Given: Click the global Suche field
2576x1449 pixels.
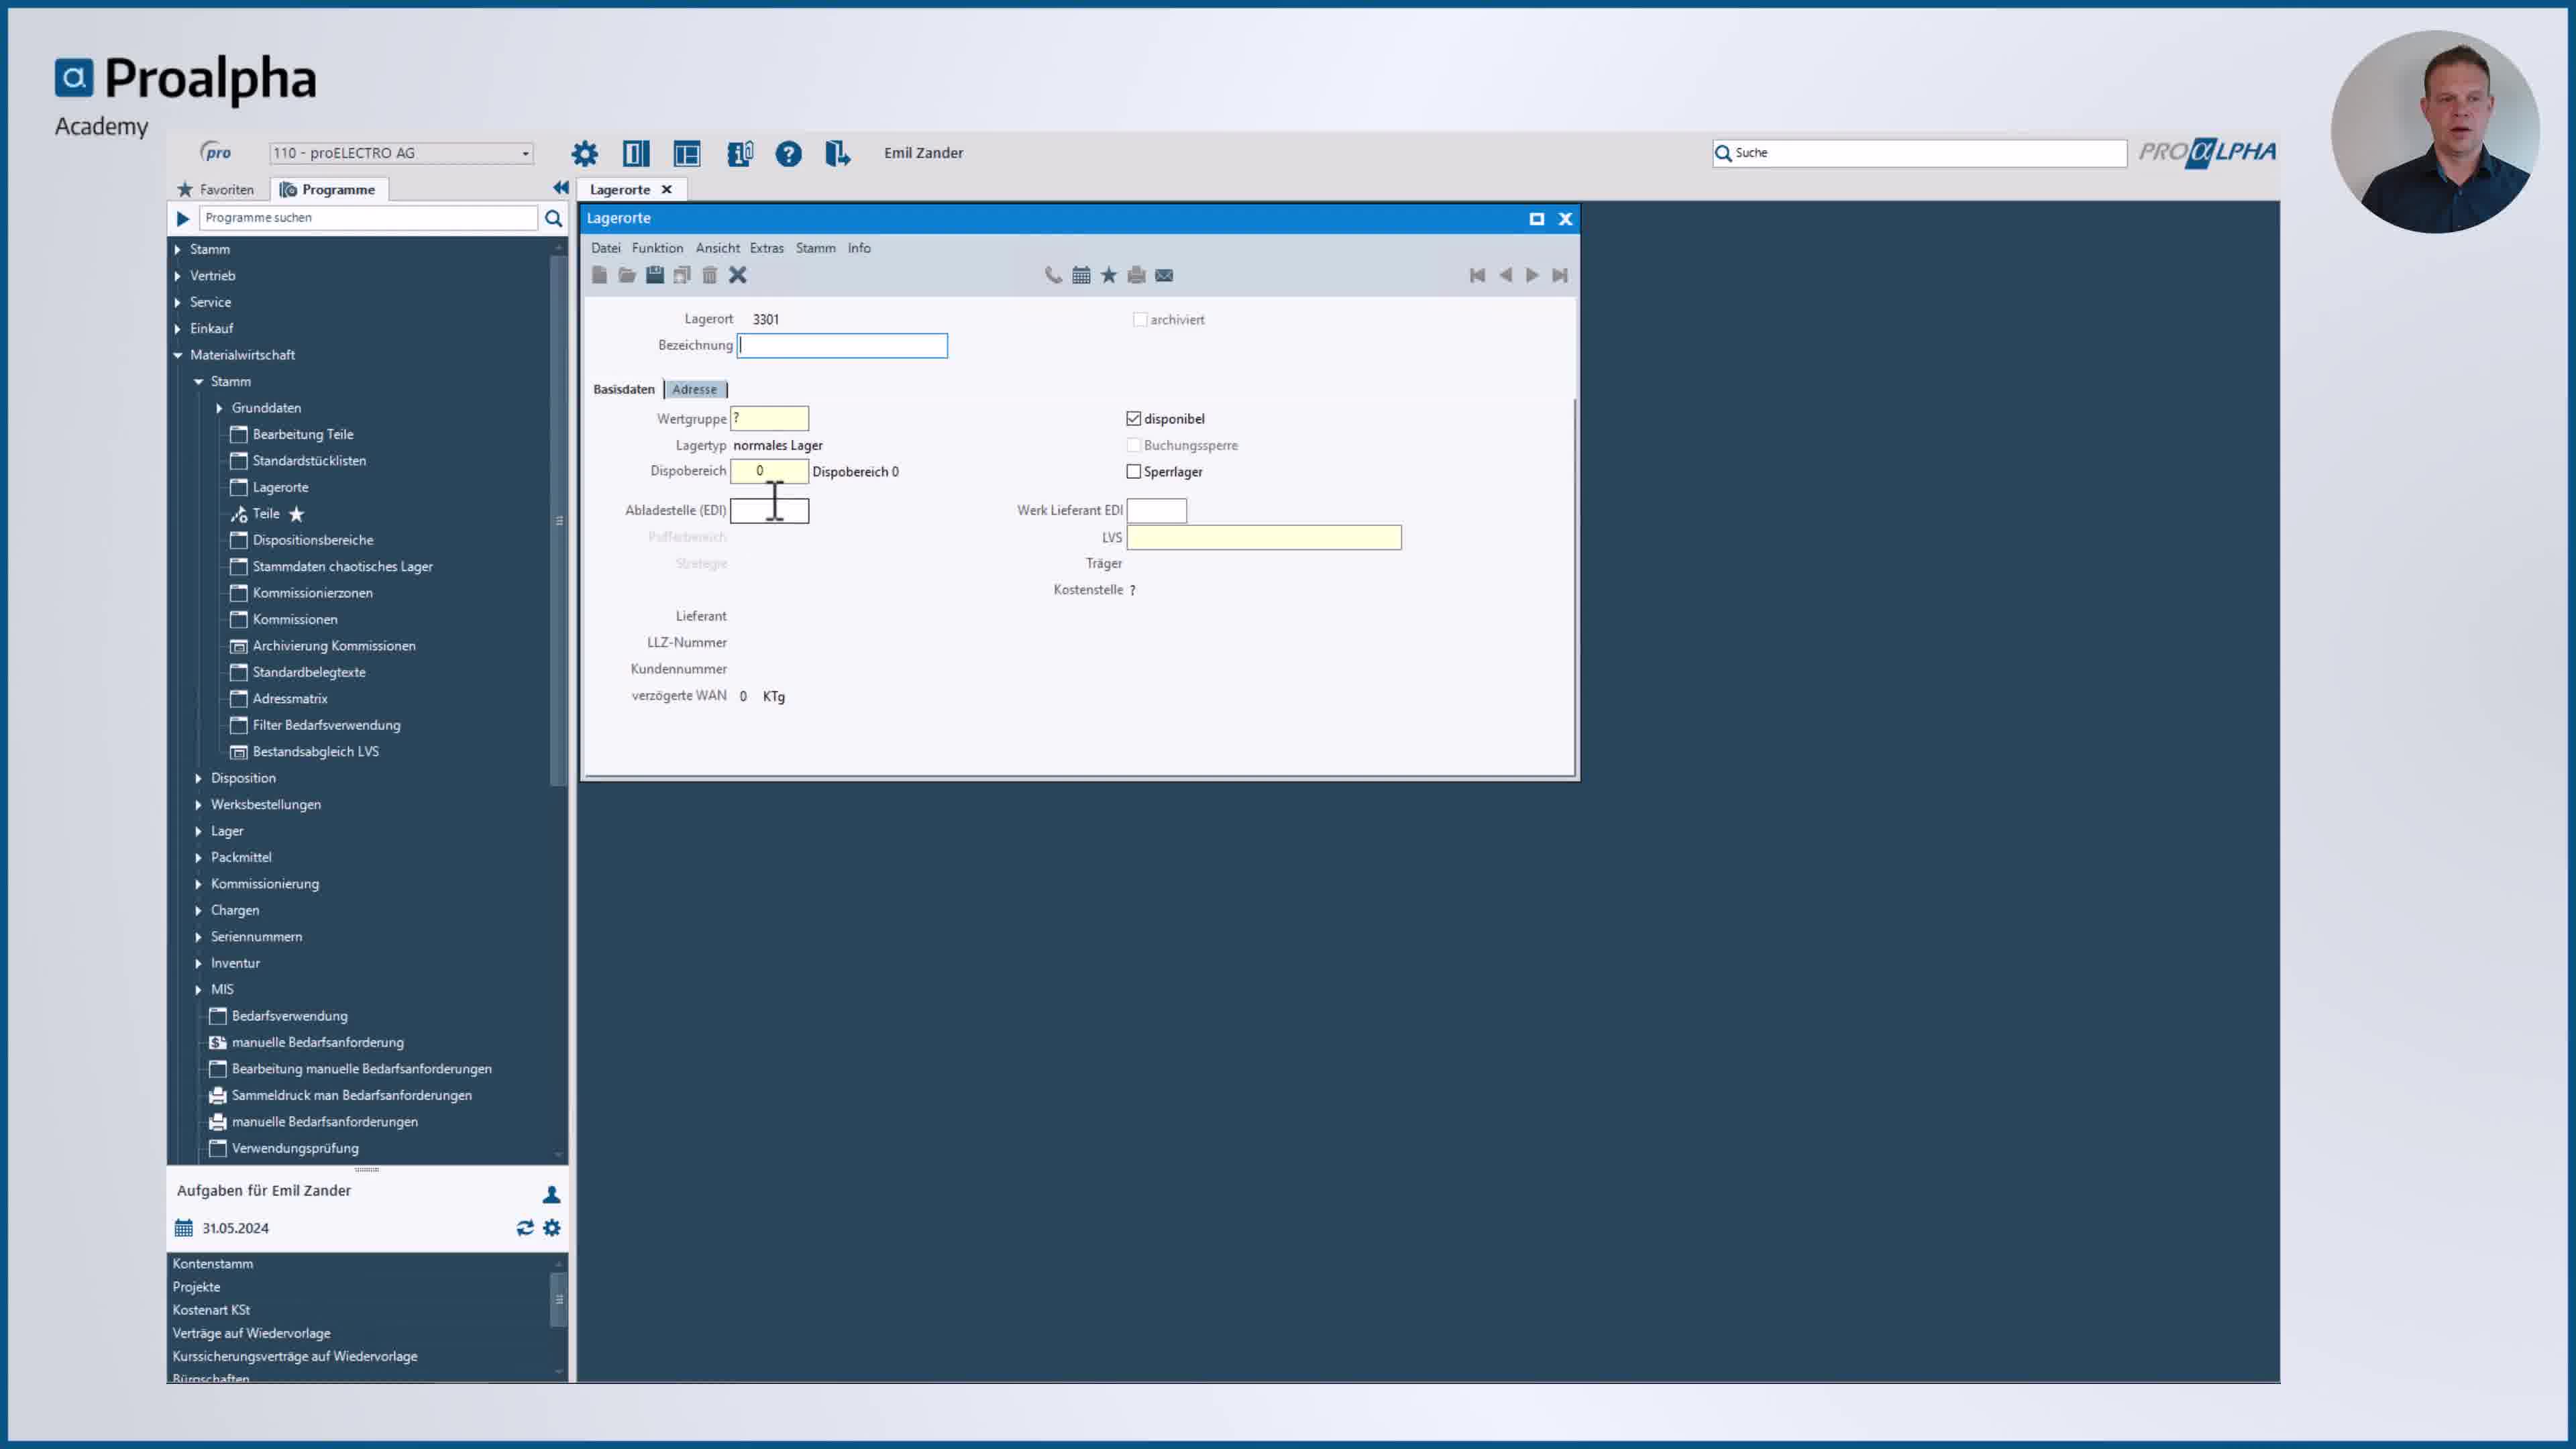Looking at the screenshot, I should click(1919, 153).
